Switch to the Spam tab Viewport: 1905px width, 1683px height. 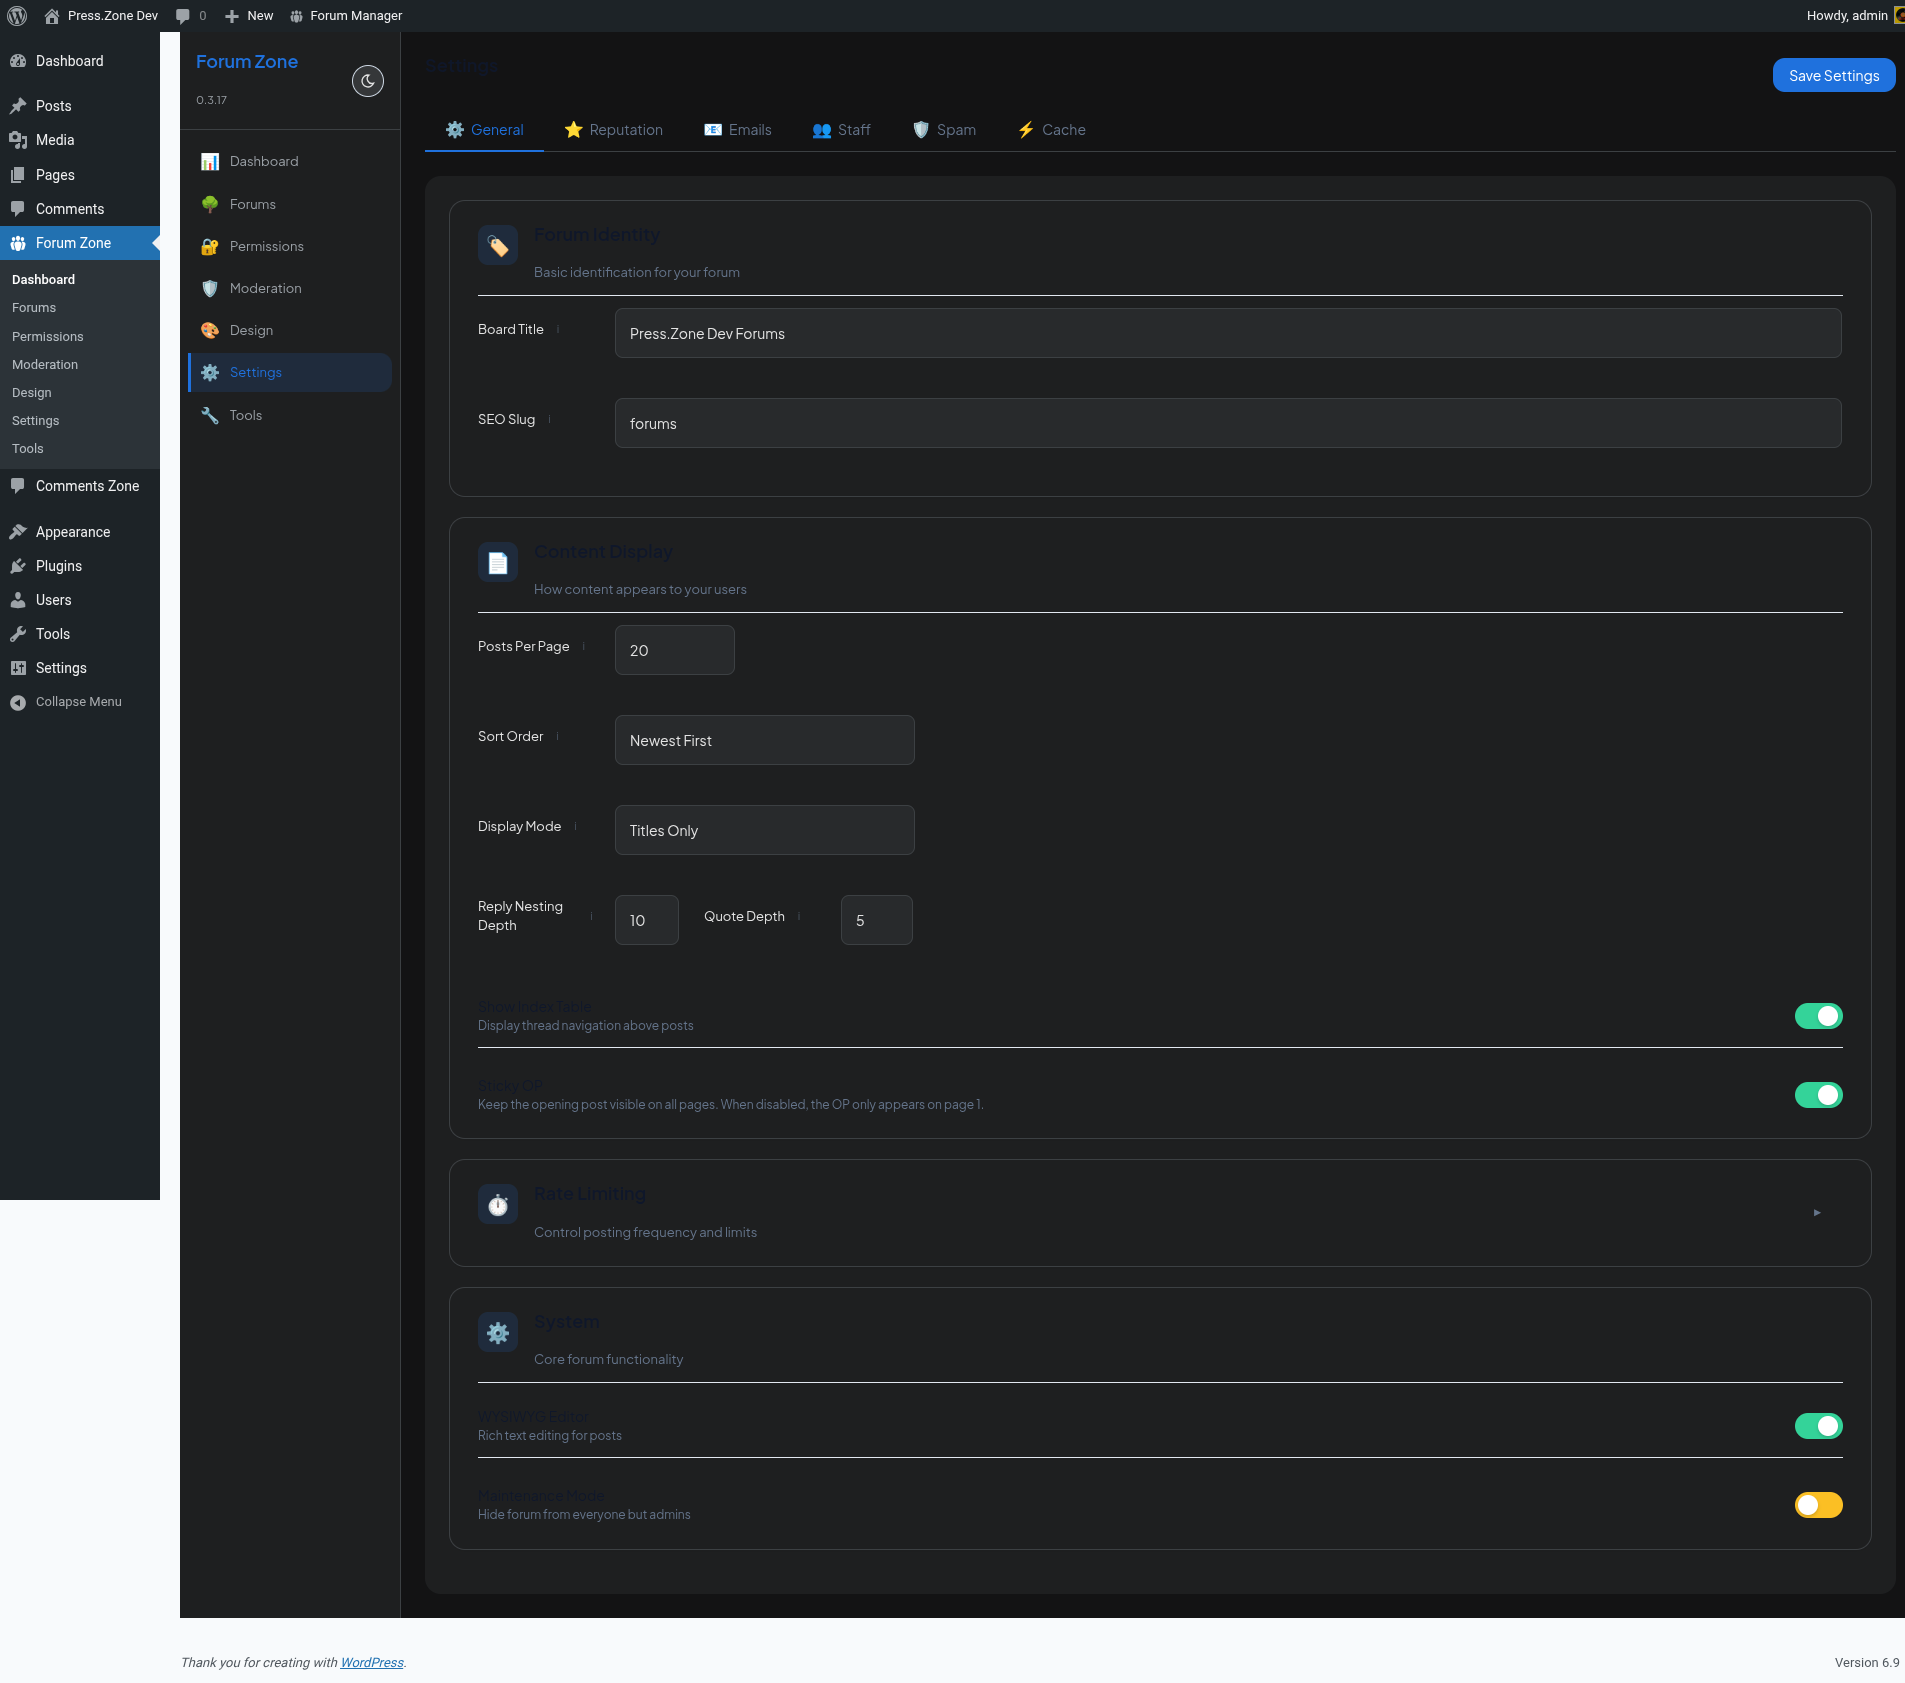944,130
